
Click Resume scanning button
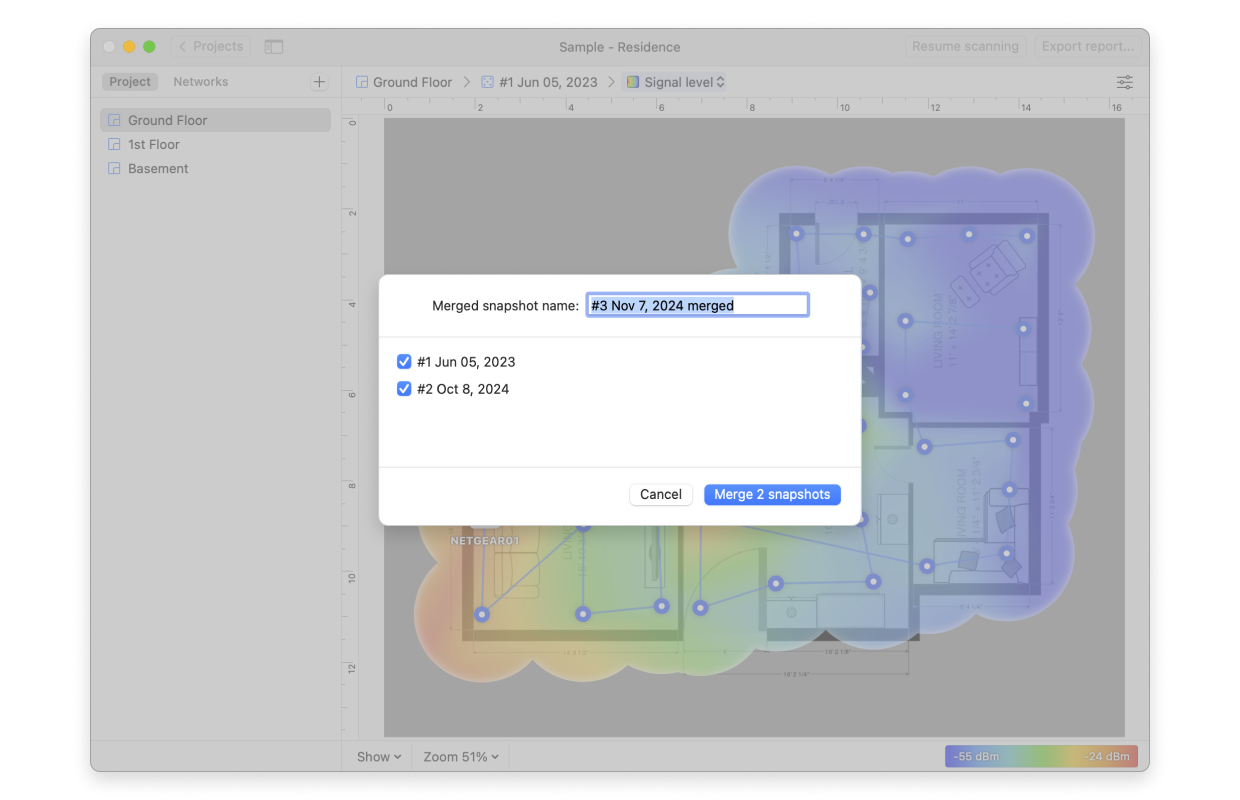(965, 47)
